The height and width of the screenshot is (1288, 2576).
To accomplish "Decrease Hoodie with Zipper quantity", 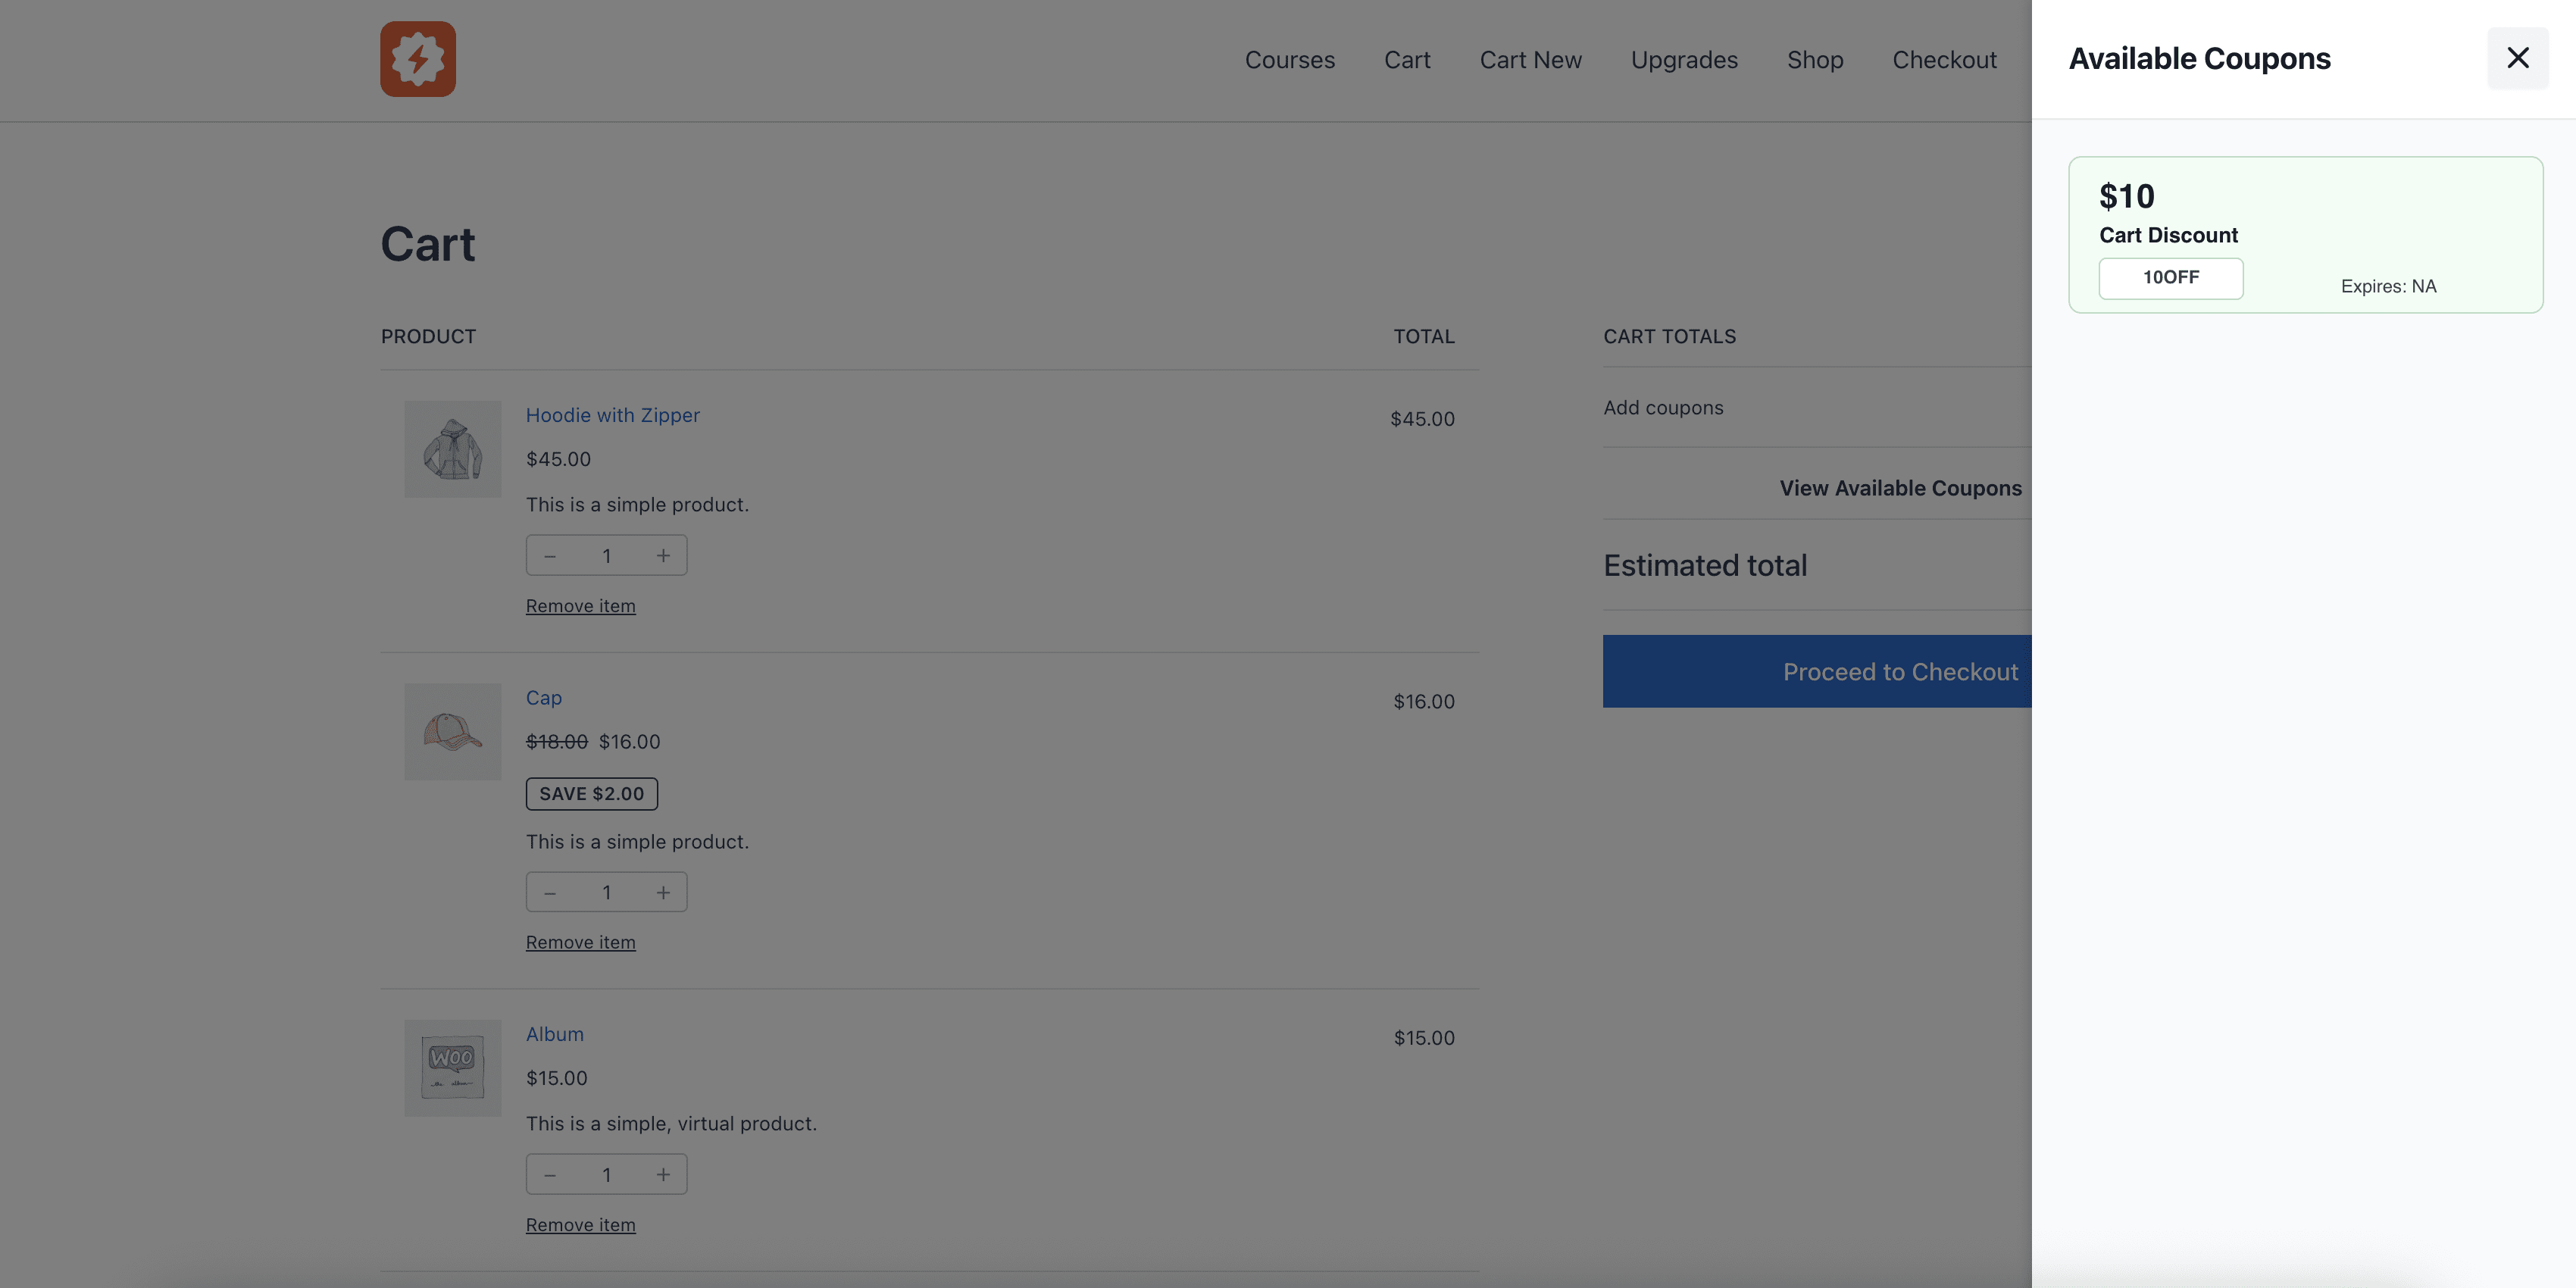I will (550, 556).
